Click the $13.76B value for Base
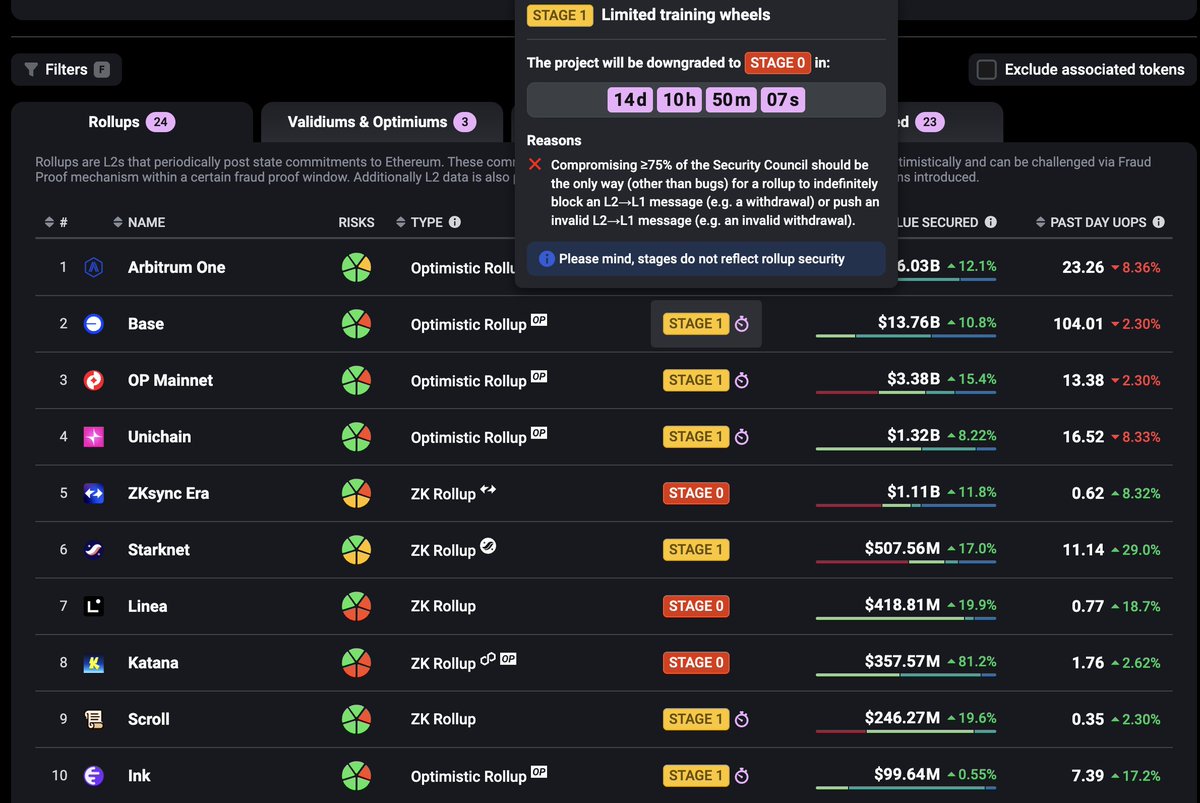Viewport: 1200px width, 803px height. pos(908,323)
